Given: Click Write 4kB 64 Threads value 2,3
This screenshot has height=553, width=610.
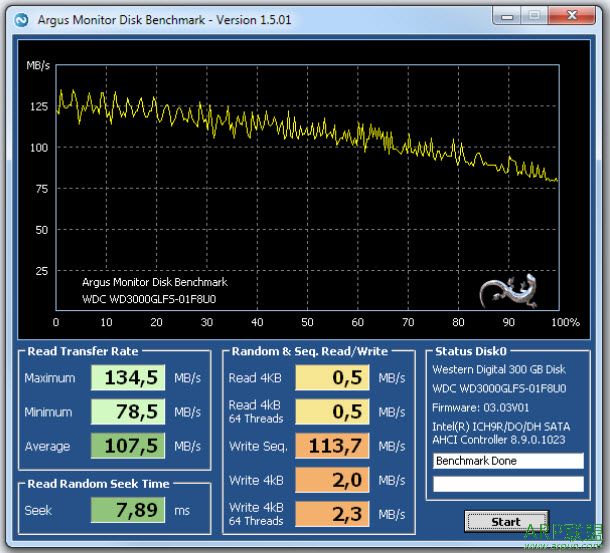Looking at the screenshot, I should 333,515.
